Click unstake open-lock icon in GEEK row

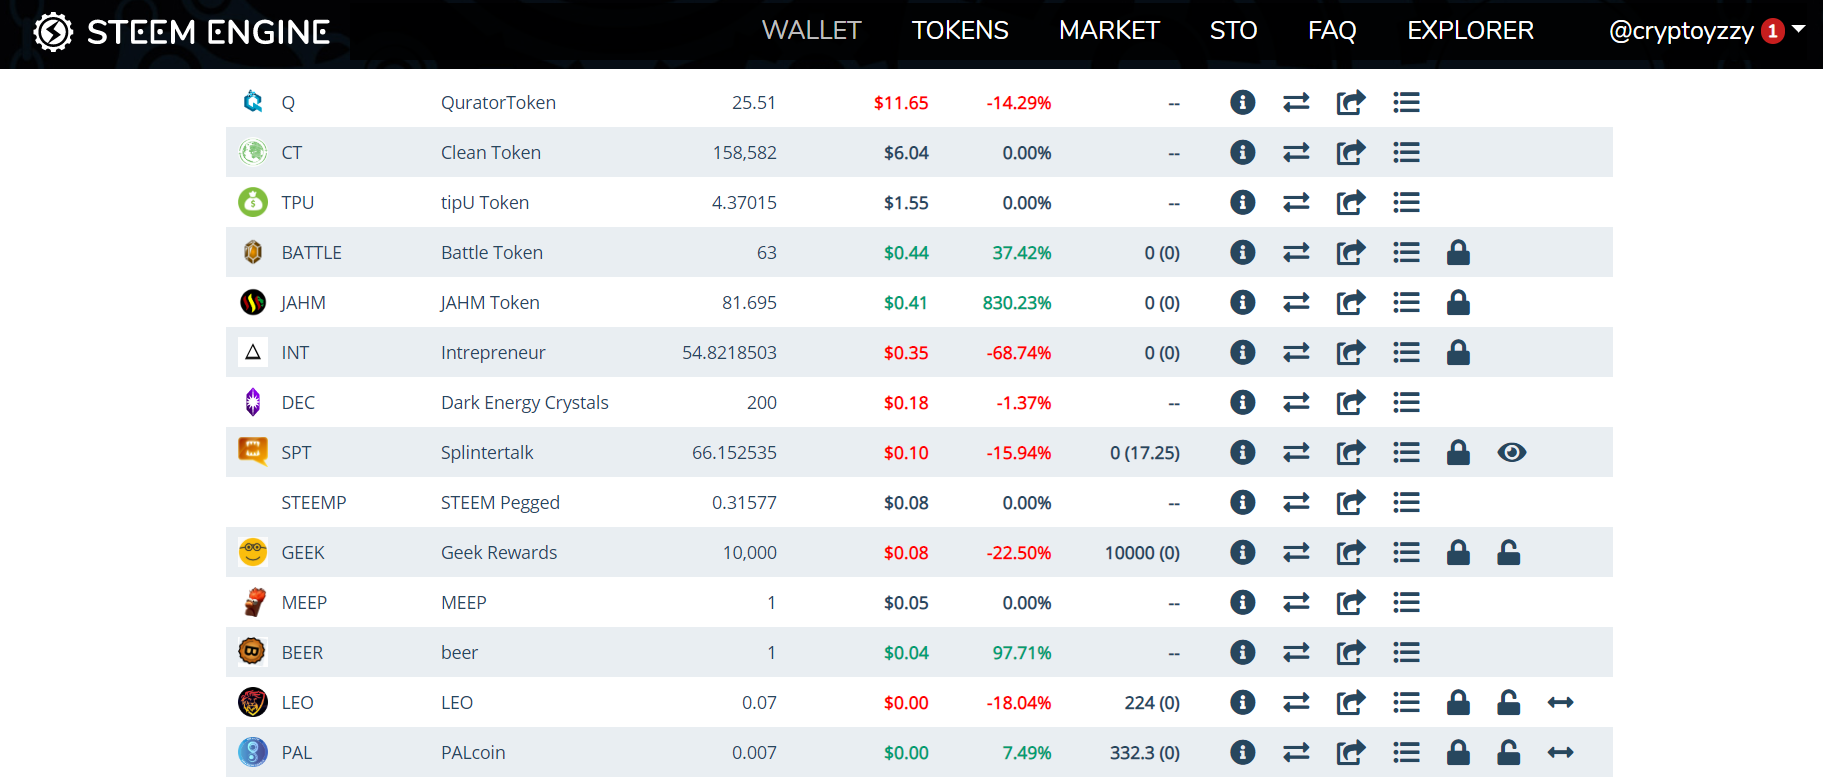coord(1508,552)
